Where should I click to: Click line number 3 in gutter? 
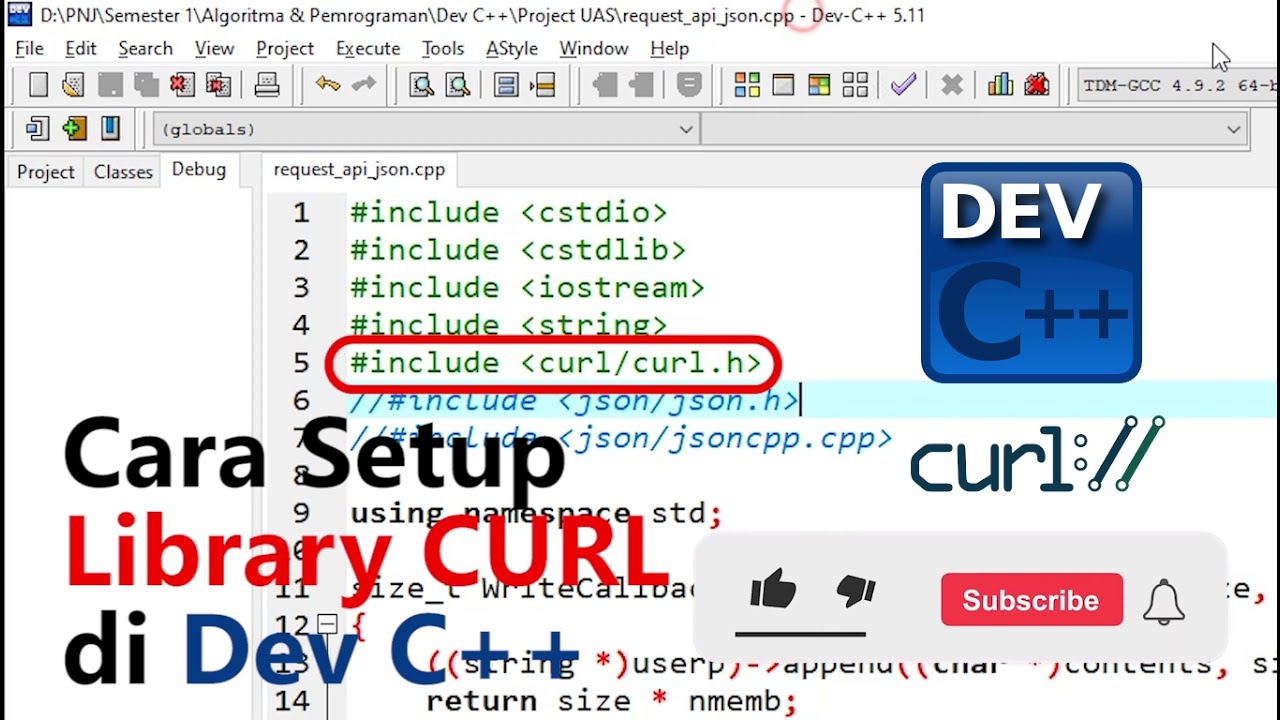point(301,288)
